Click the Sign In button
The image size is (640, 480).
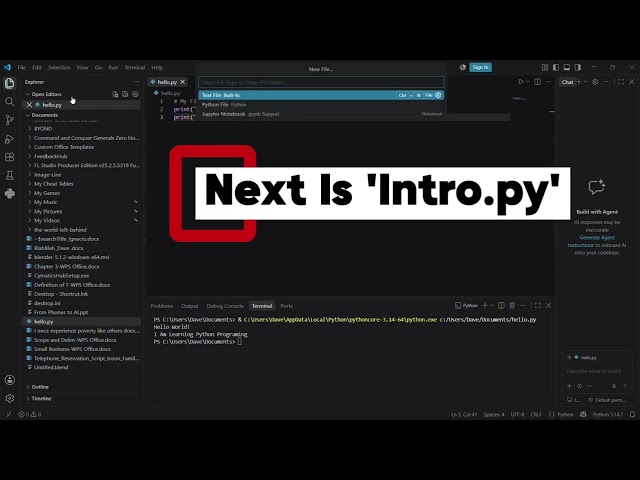[x=480, y=67]
